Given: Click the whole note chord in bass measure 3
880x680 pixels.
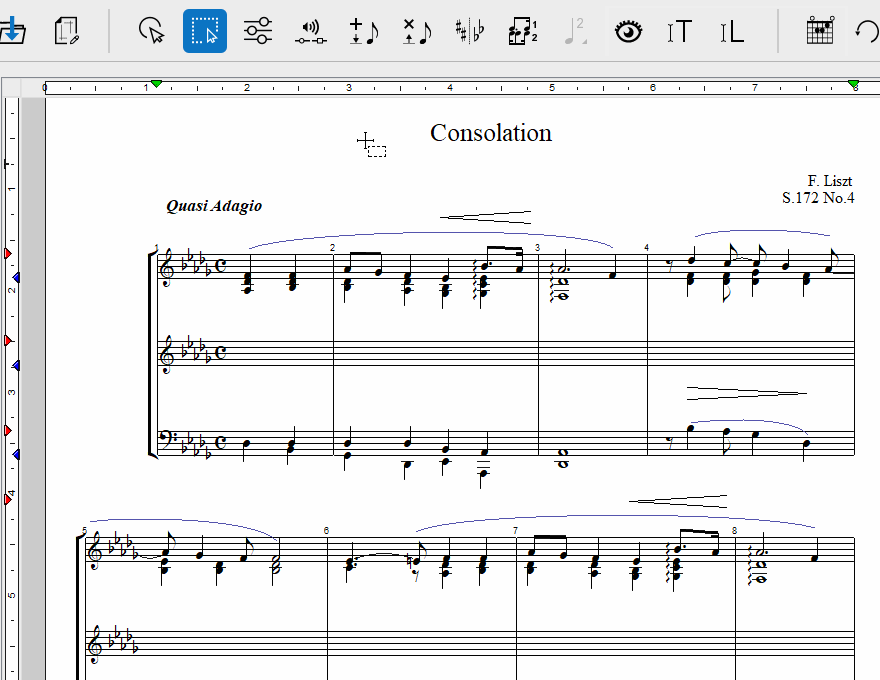Looking at the screenshot, I should coord(563,458).
